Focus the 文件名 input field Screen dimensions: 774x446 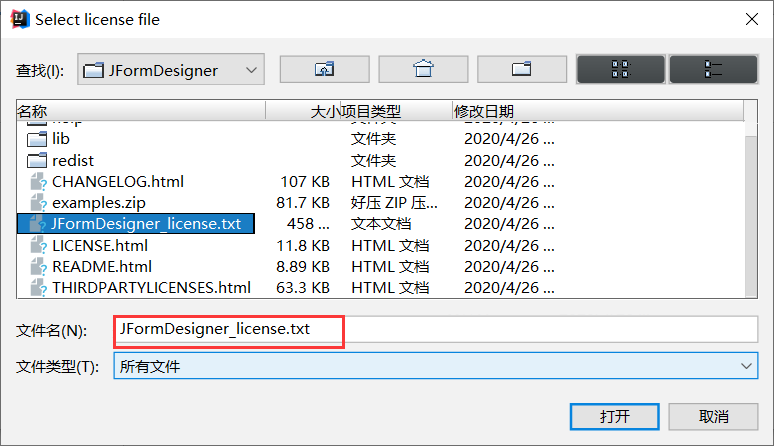[x=435, y=329]
